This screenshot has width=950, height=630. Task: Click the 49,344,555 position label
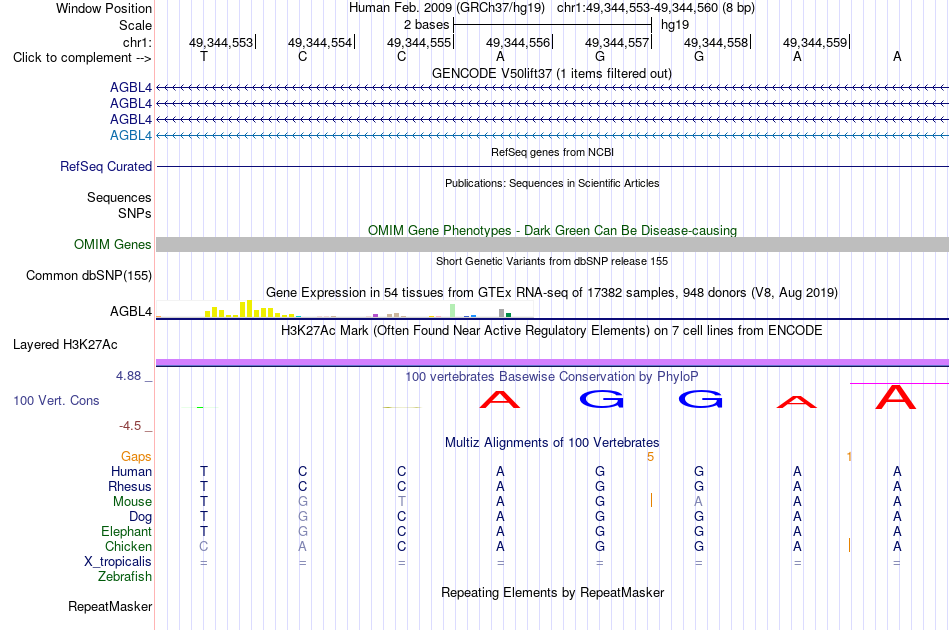pyautogui.click(x=419, y=42)
